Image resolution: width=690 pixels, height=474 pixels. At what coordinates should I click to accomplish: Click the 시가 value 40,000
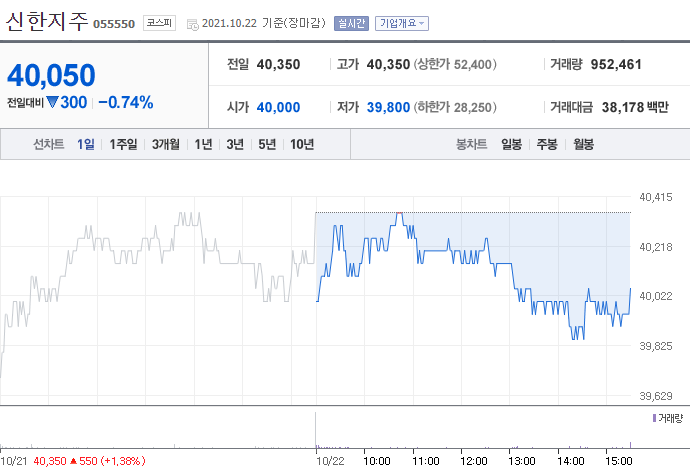click(278, 107)
